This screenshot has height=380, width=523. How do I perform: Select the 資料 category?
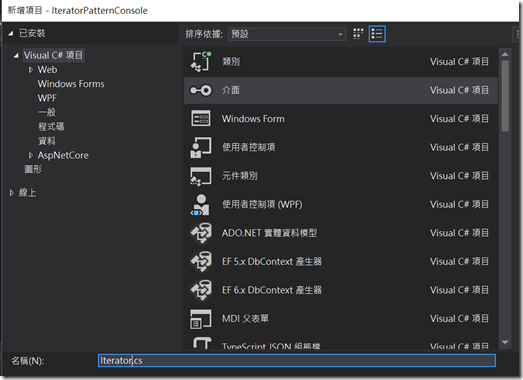click(x=47, y=141)
